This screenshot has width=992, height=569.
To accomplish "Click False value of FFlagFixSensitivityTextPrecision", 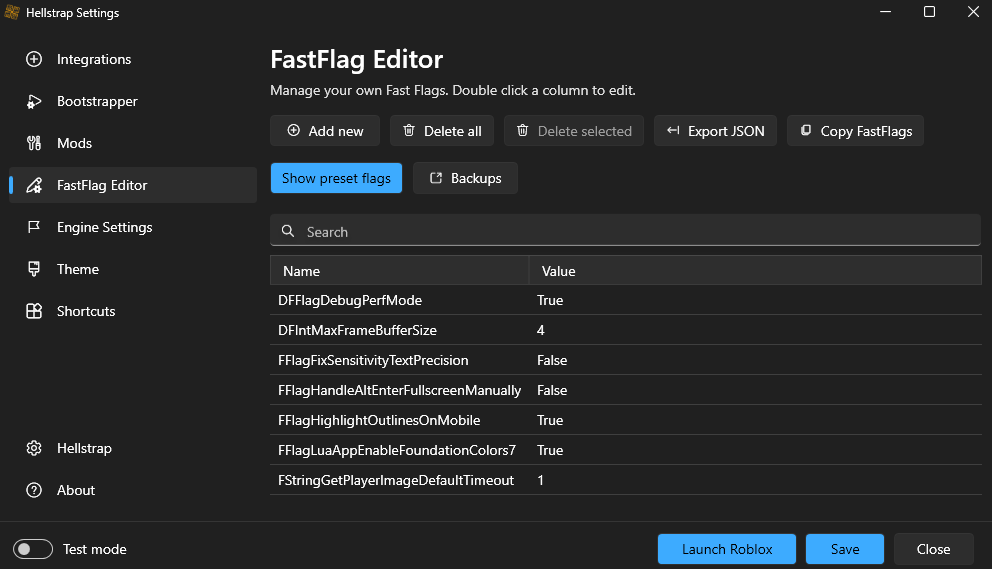I will [x=552, y=360].
